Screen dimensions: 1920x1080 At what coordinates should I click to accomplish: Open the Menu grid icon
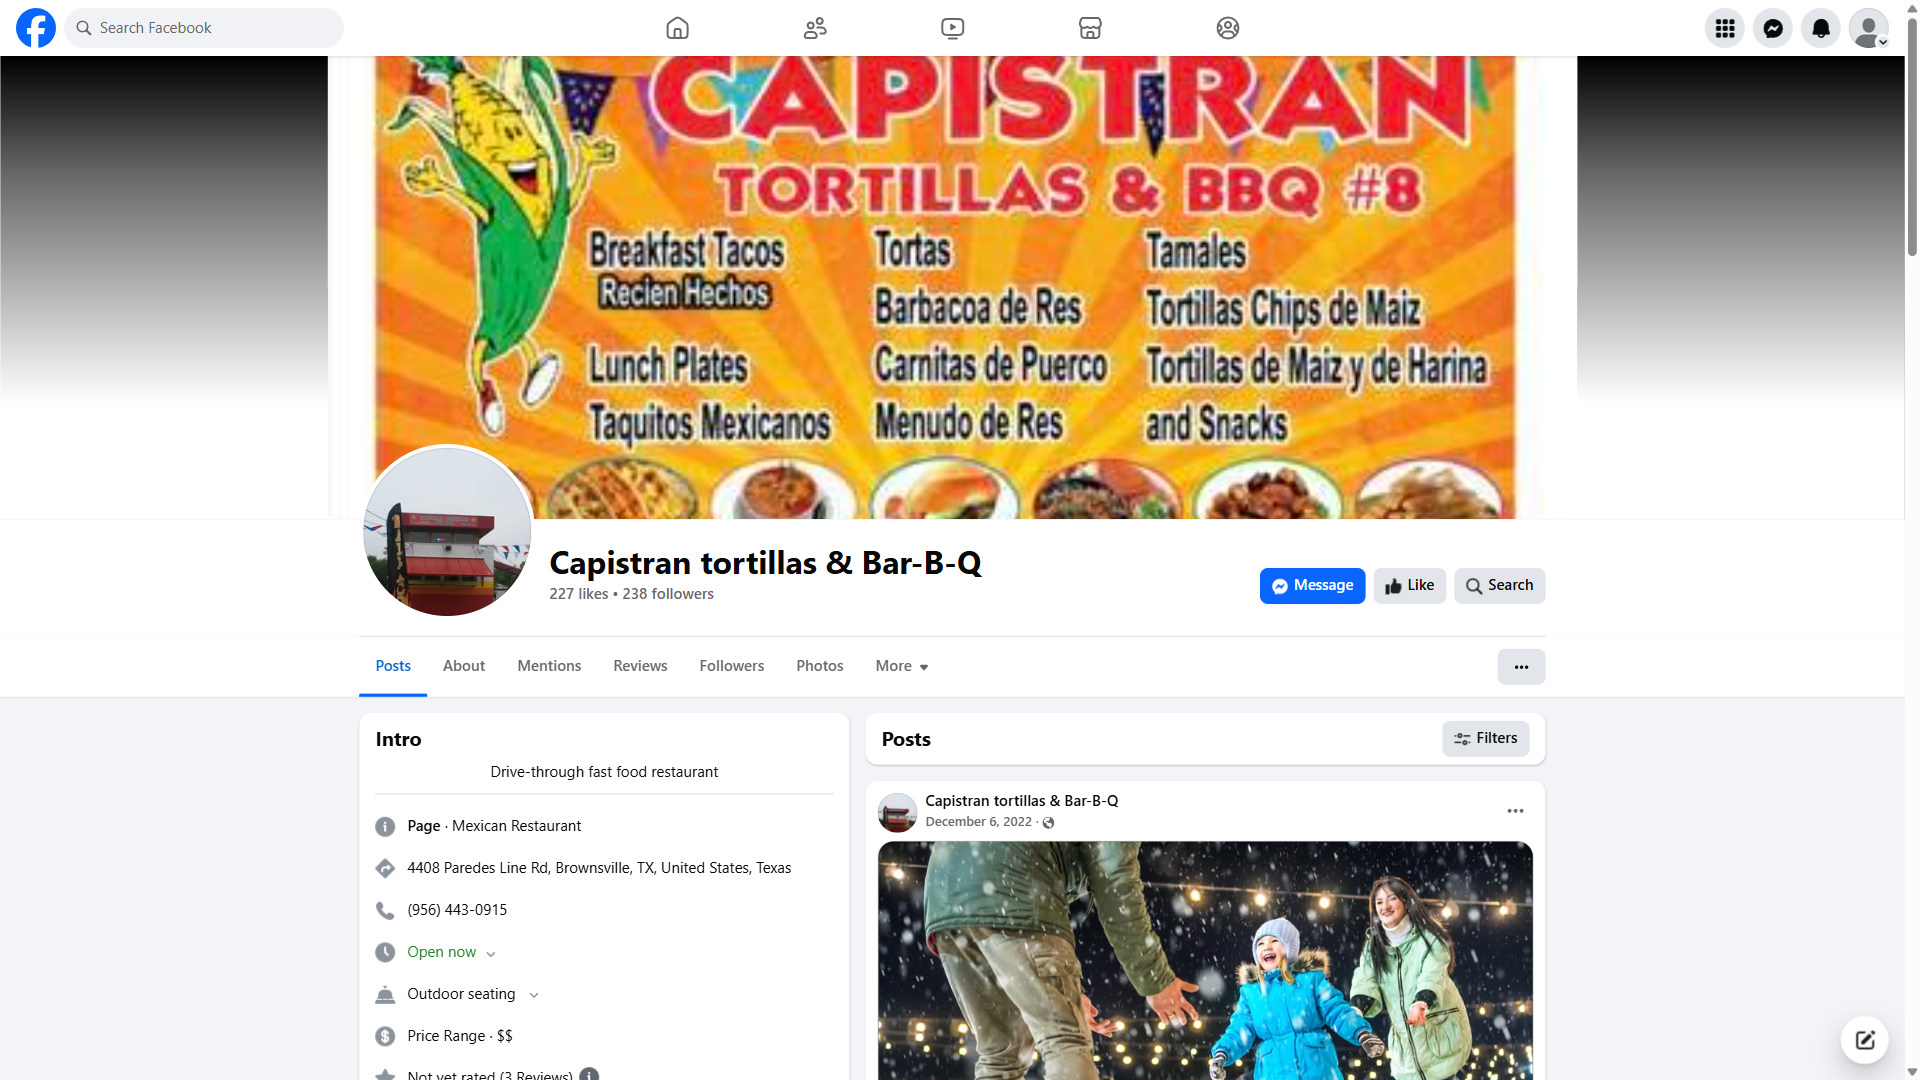1725,28
